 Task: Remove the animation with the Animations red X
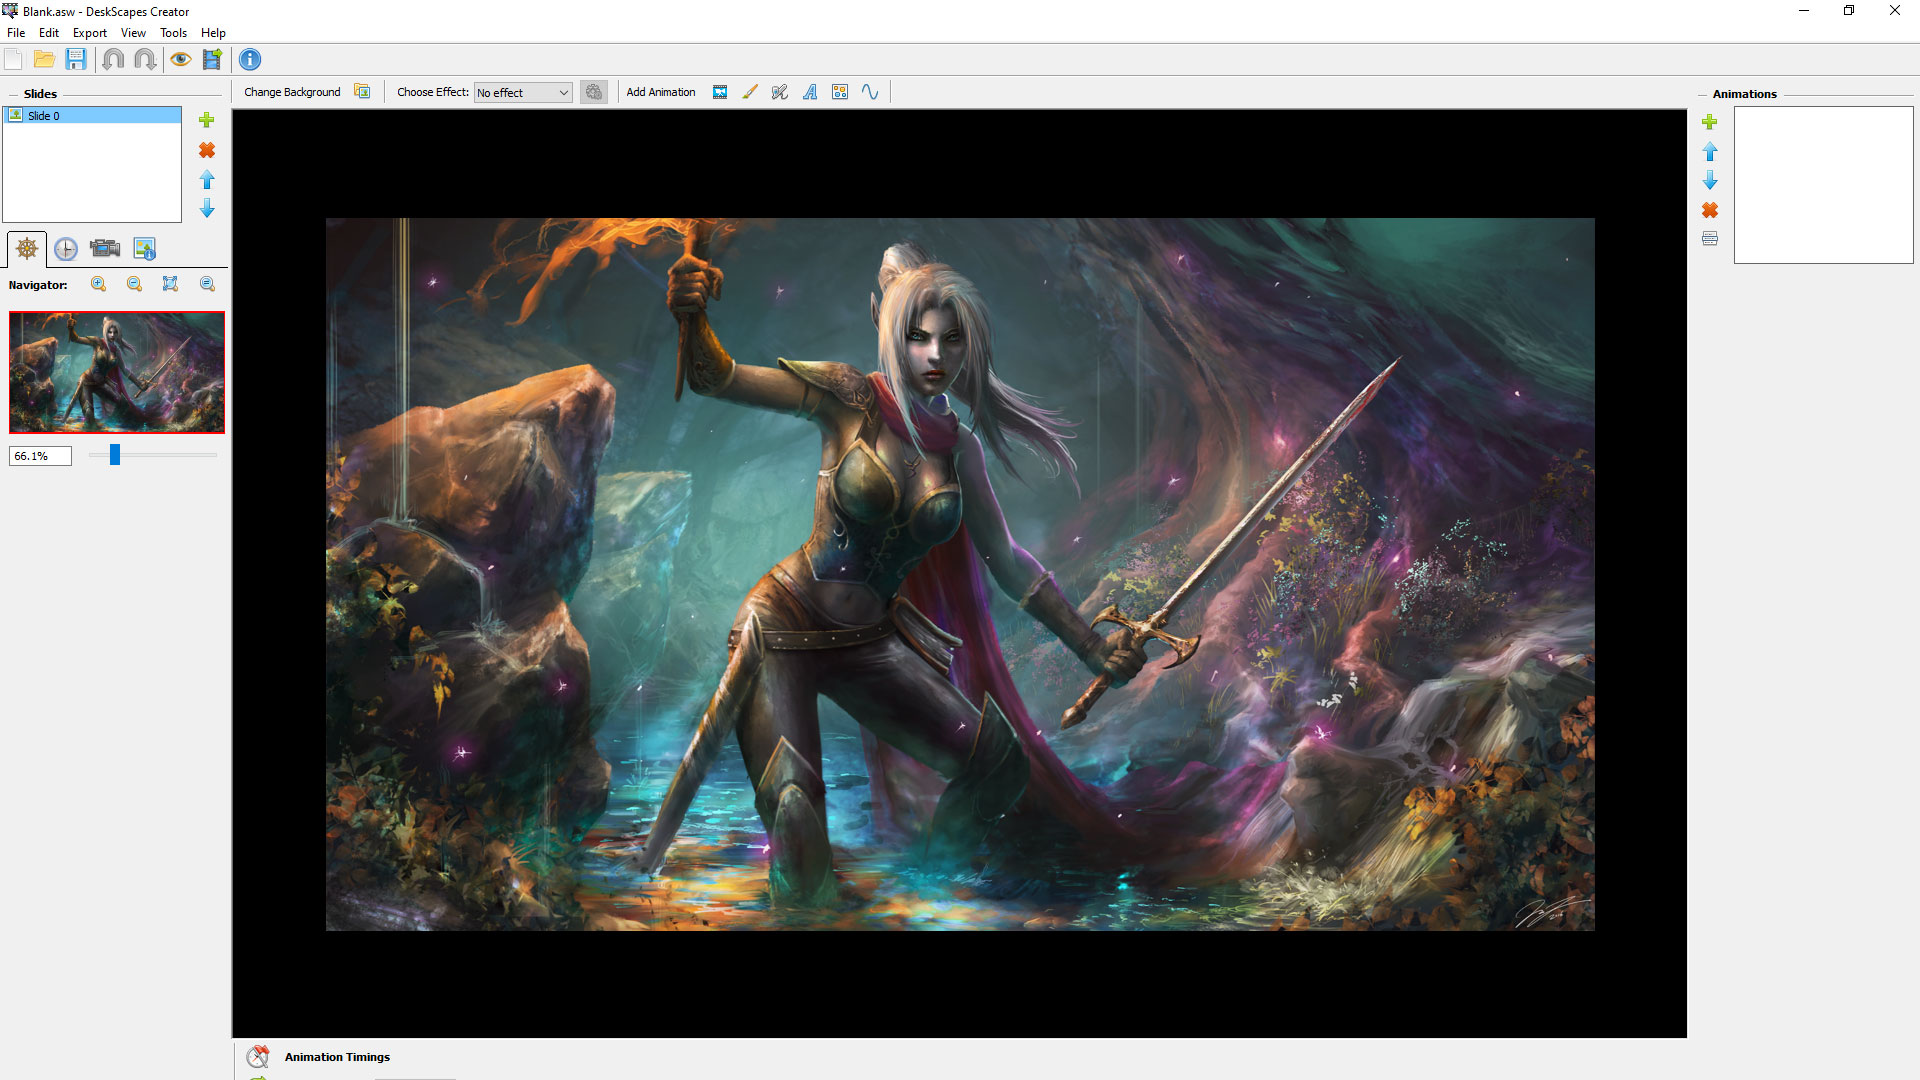pos(1710,210)
